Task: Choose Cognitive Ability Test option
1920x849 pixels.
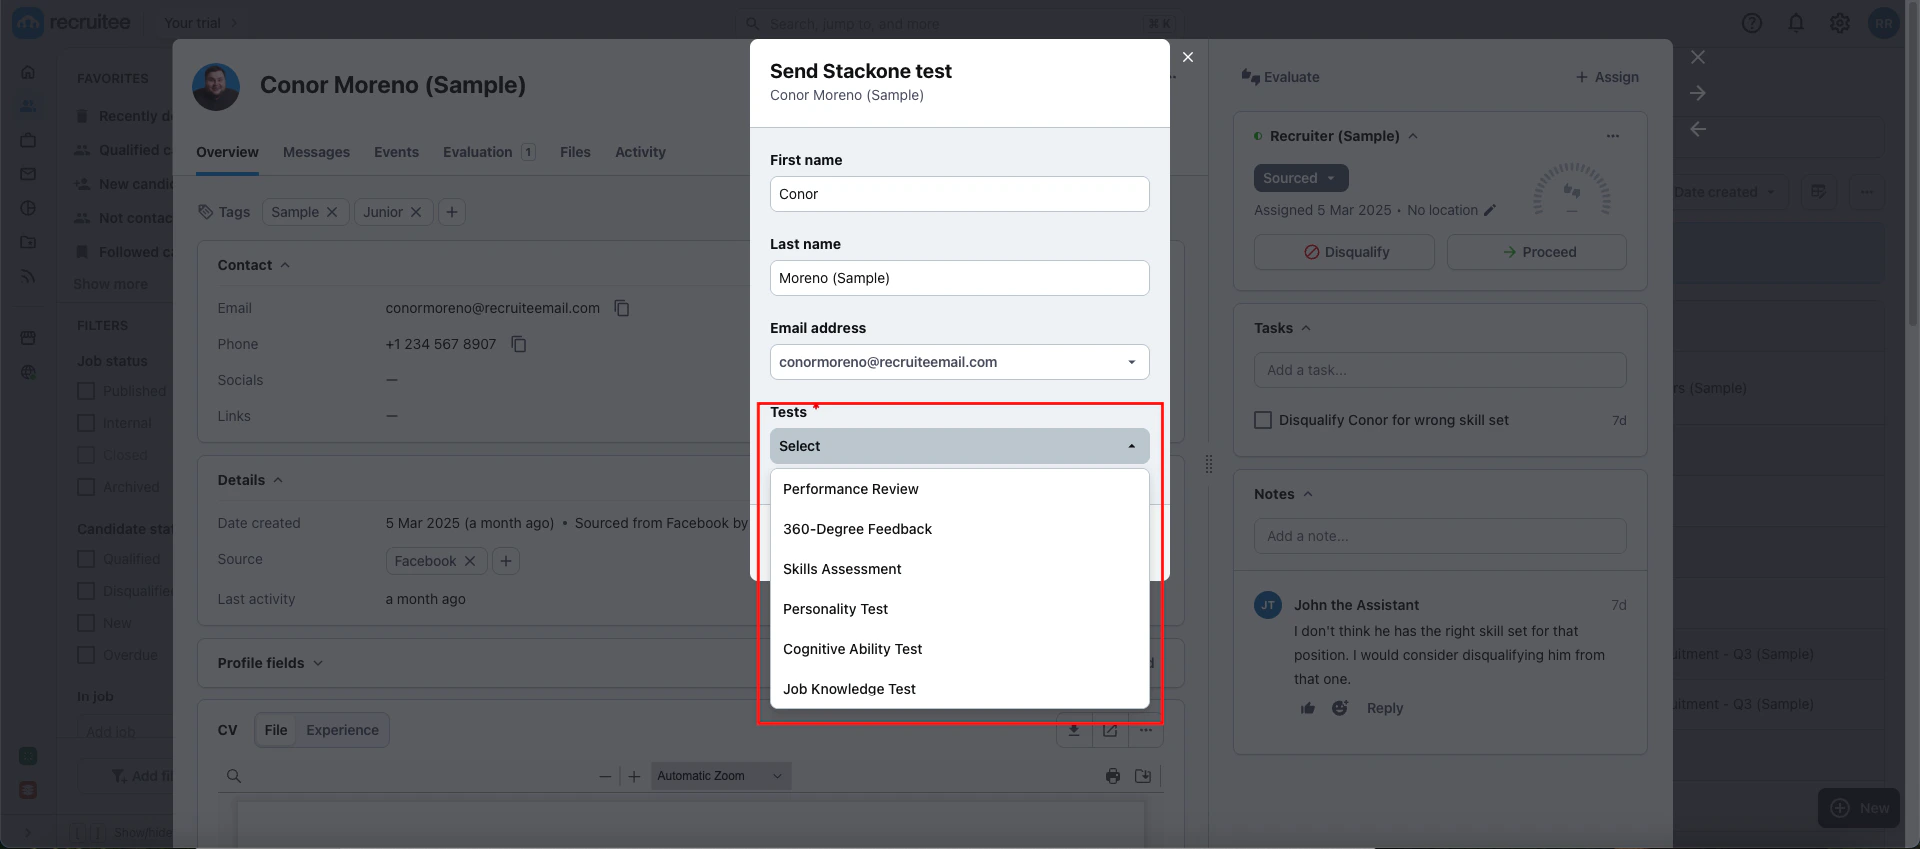Action: pyautogui.click(x=960, y=649)
